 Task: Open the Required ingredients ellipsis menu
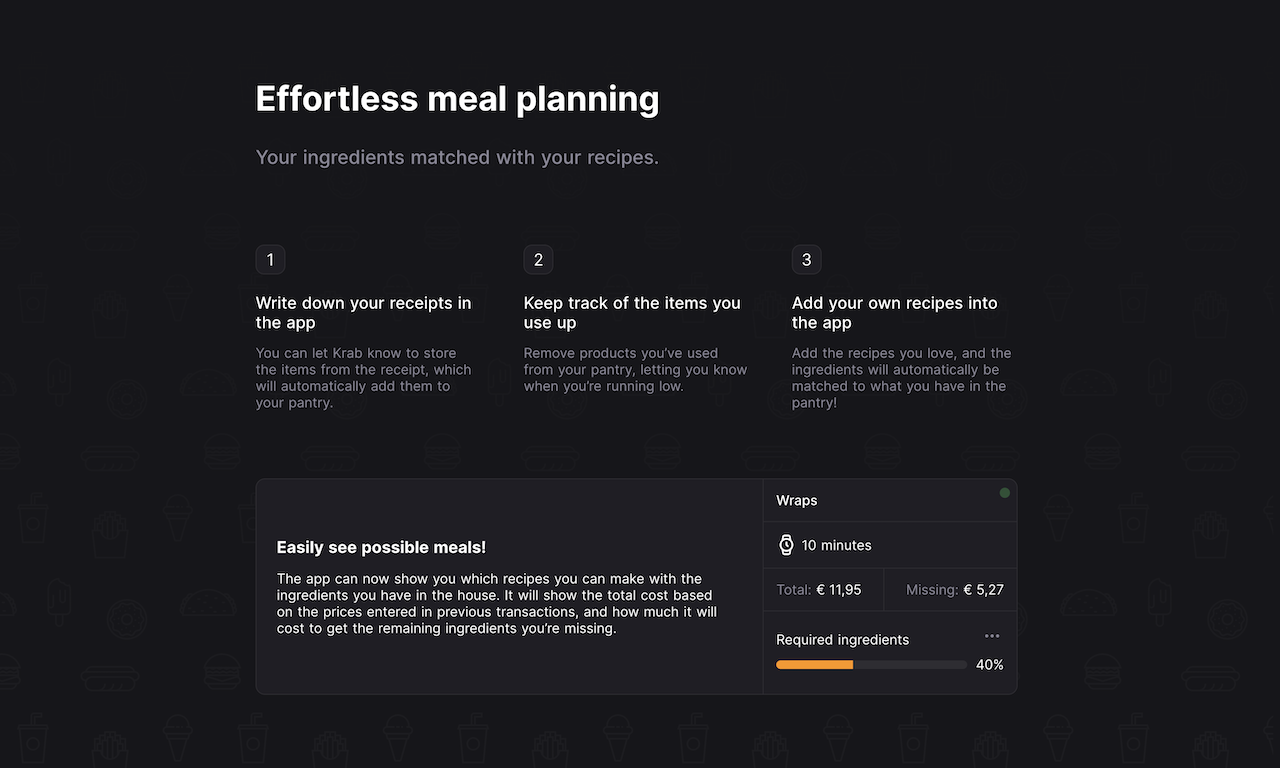point(992,635)
